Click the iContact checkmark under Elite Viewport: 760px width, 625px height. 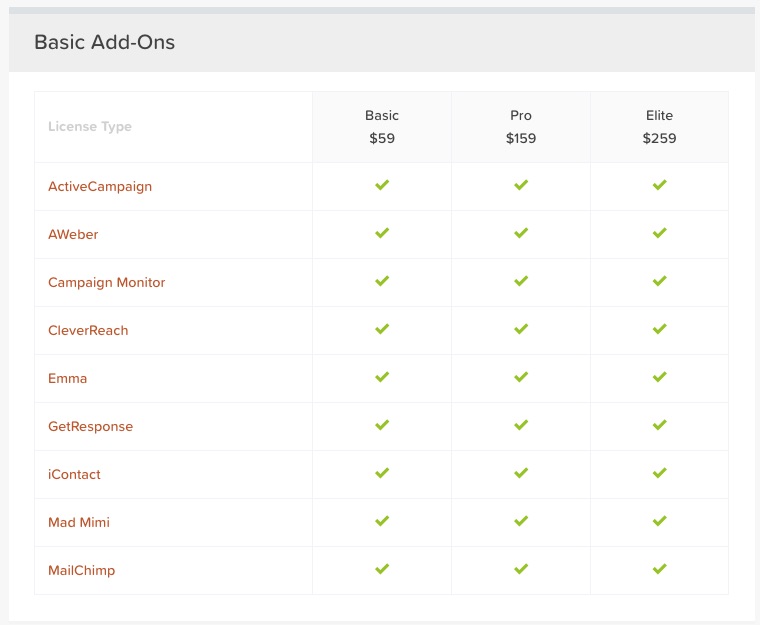660,473
